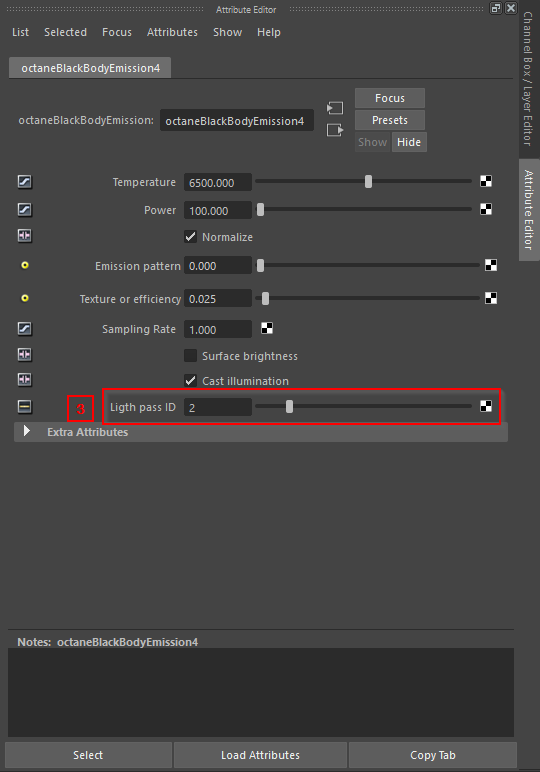Click the icon left of Cast illumination
Image resolution: width=540 pixels, height=772 pixels.
(25, 380)
